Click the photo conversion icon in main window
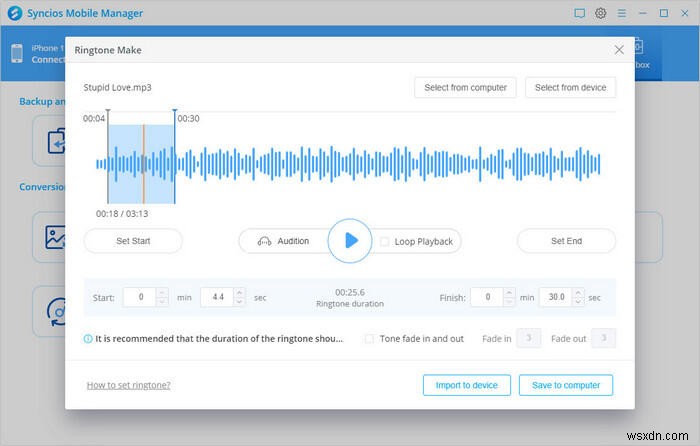 pyautogui.click(x=55, y=237)
